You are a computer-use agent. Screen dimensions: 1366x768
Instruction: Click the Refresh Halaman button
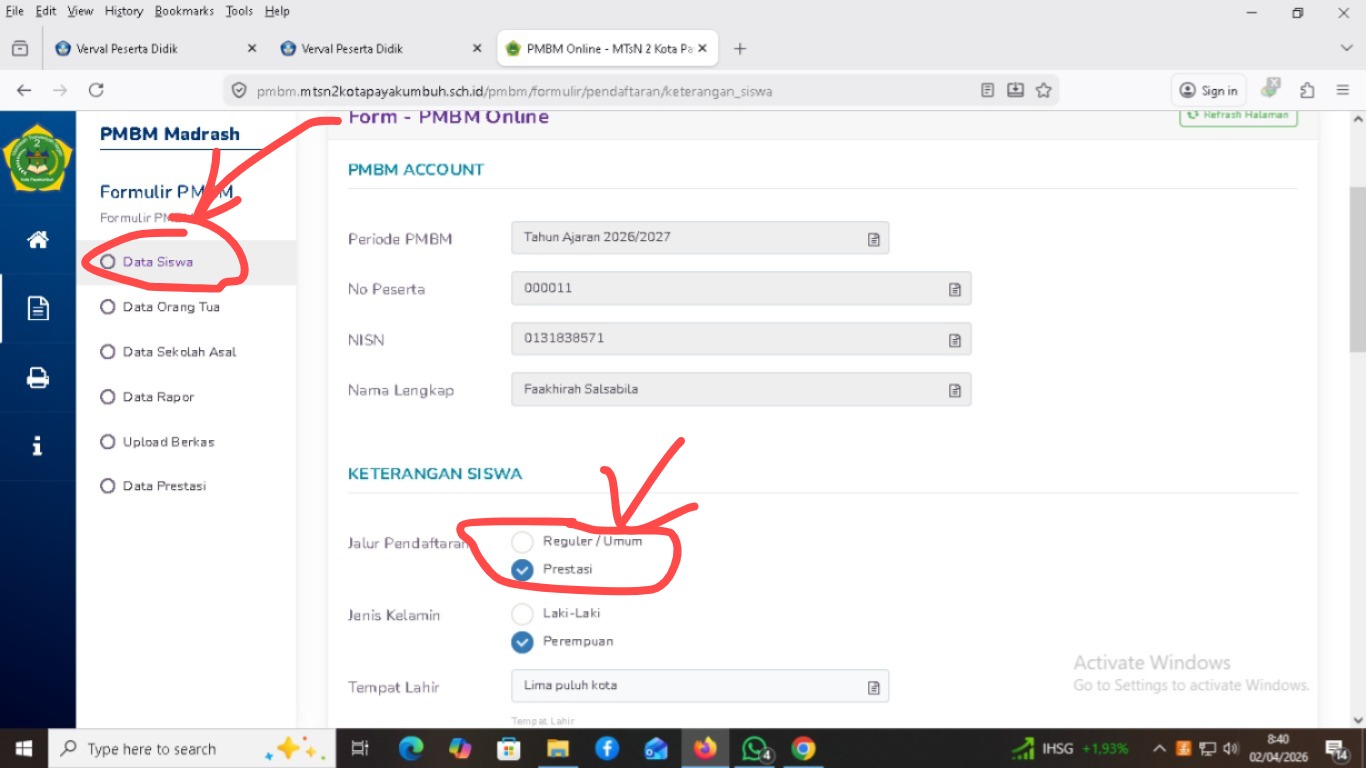click(x=1238, y=115)
